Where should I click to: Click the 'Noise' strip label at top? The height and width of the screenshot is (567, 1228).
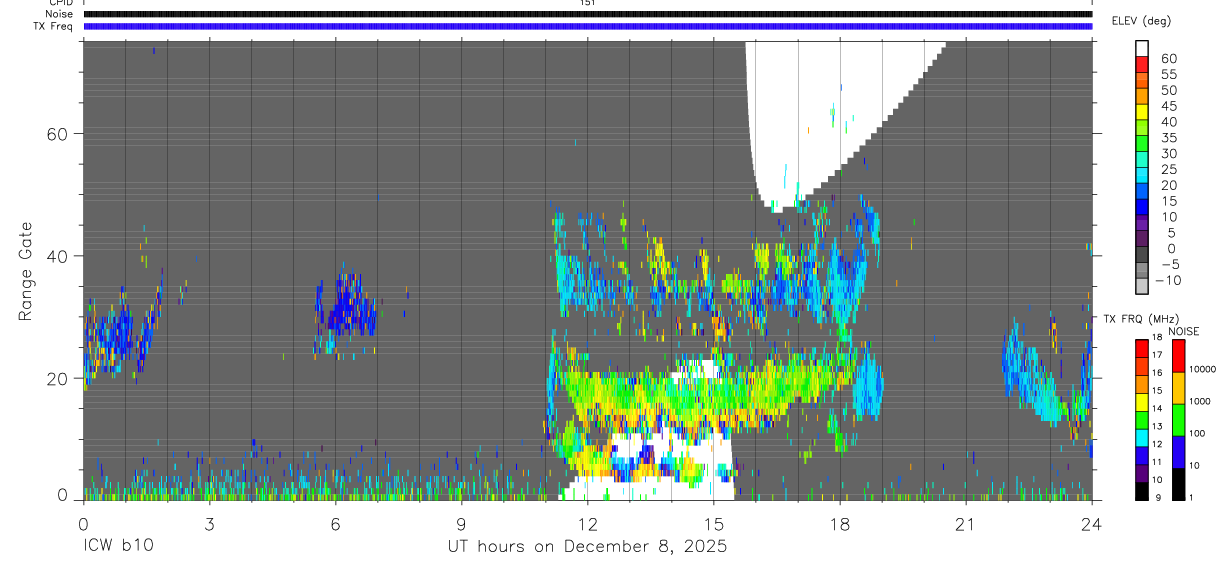[x=59, y=14]
